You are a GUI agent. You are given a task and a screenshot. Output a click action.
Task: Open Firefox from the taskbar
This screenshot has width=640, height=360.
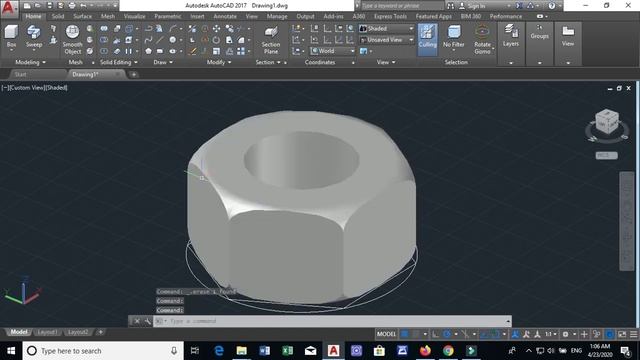(x=425, y=351)
